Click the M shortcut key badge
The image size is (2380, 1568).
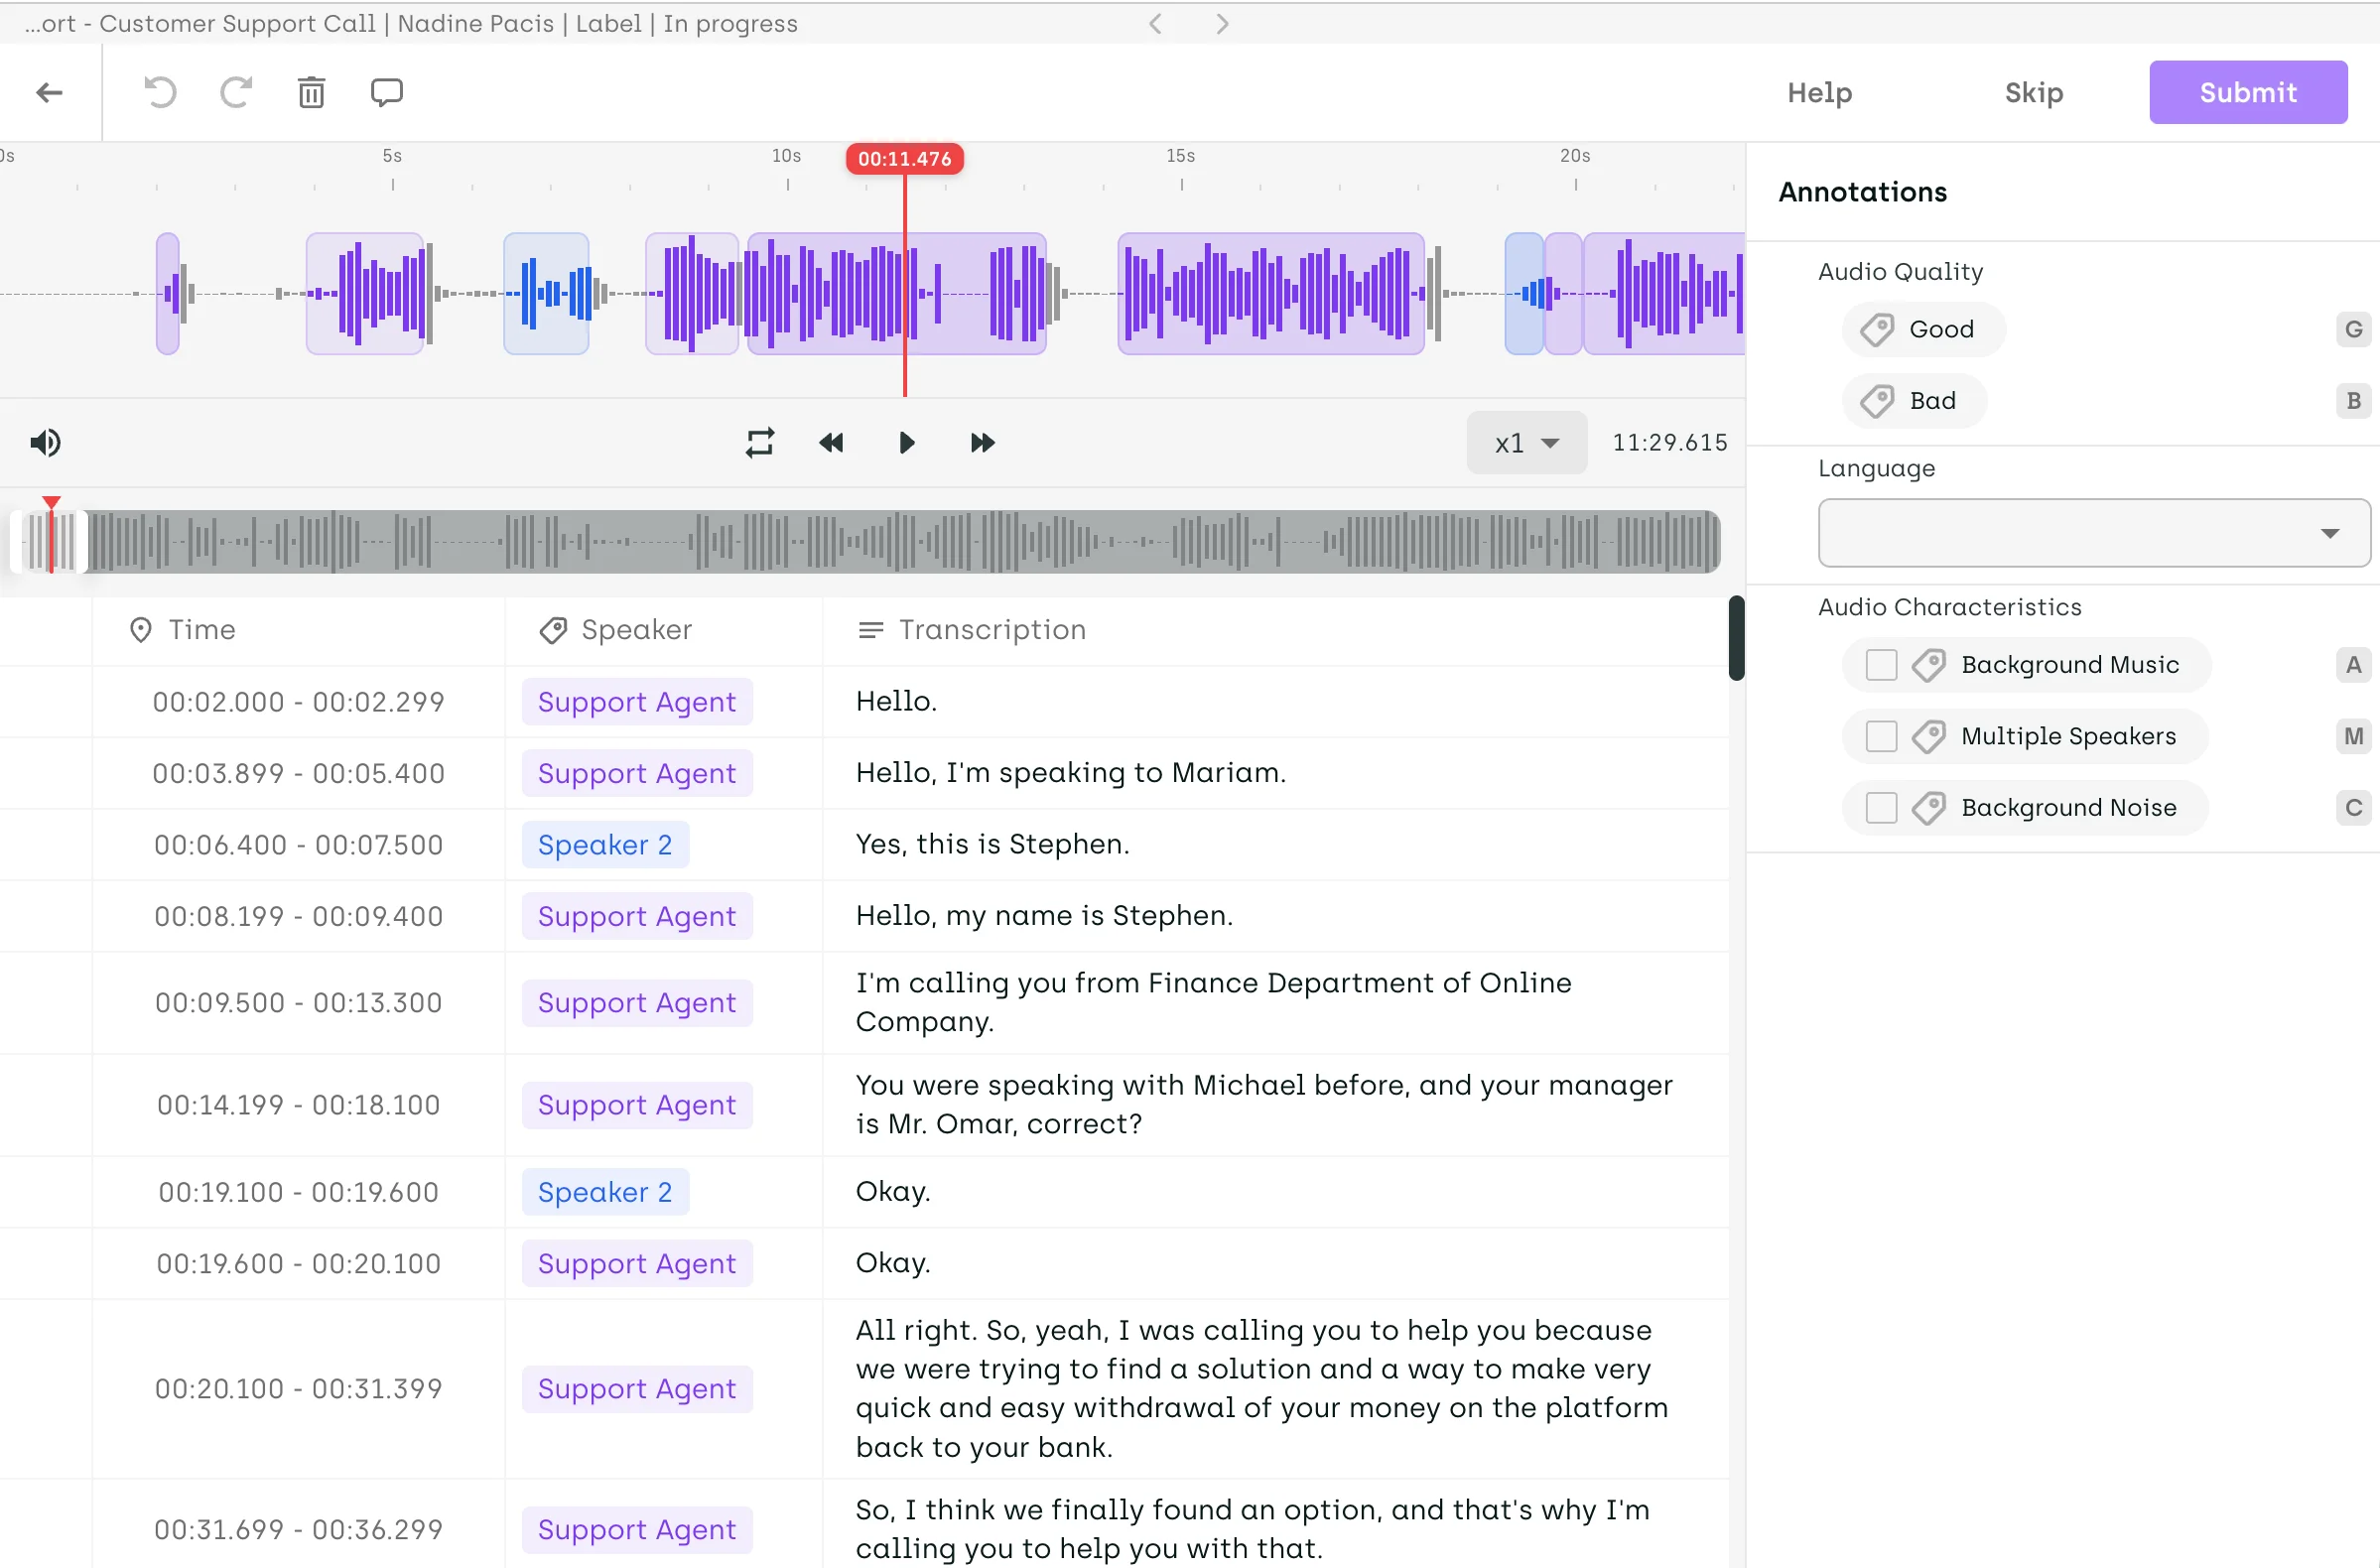click(2353, 736)
